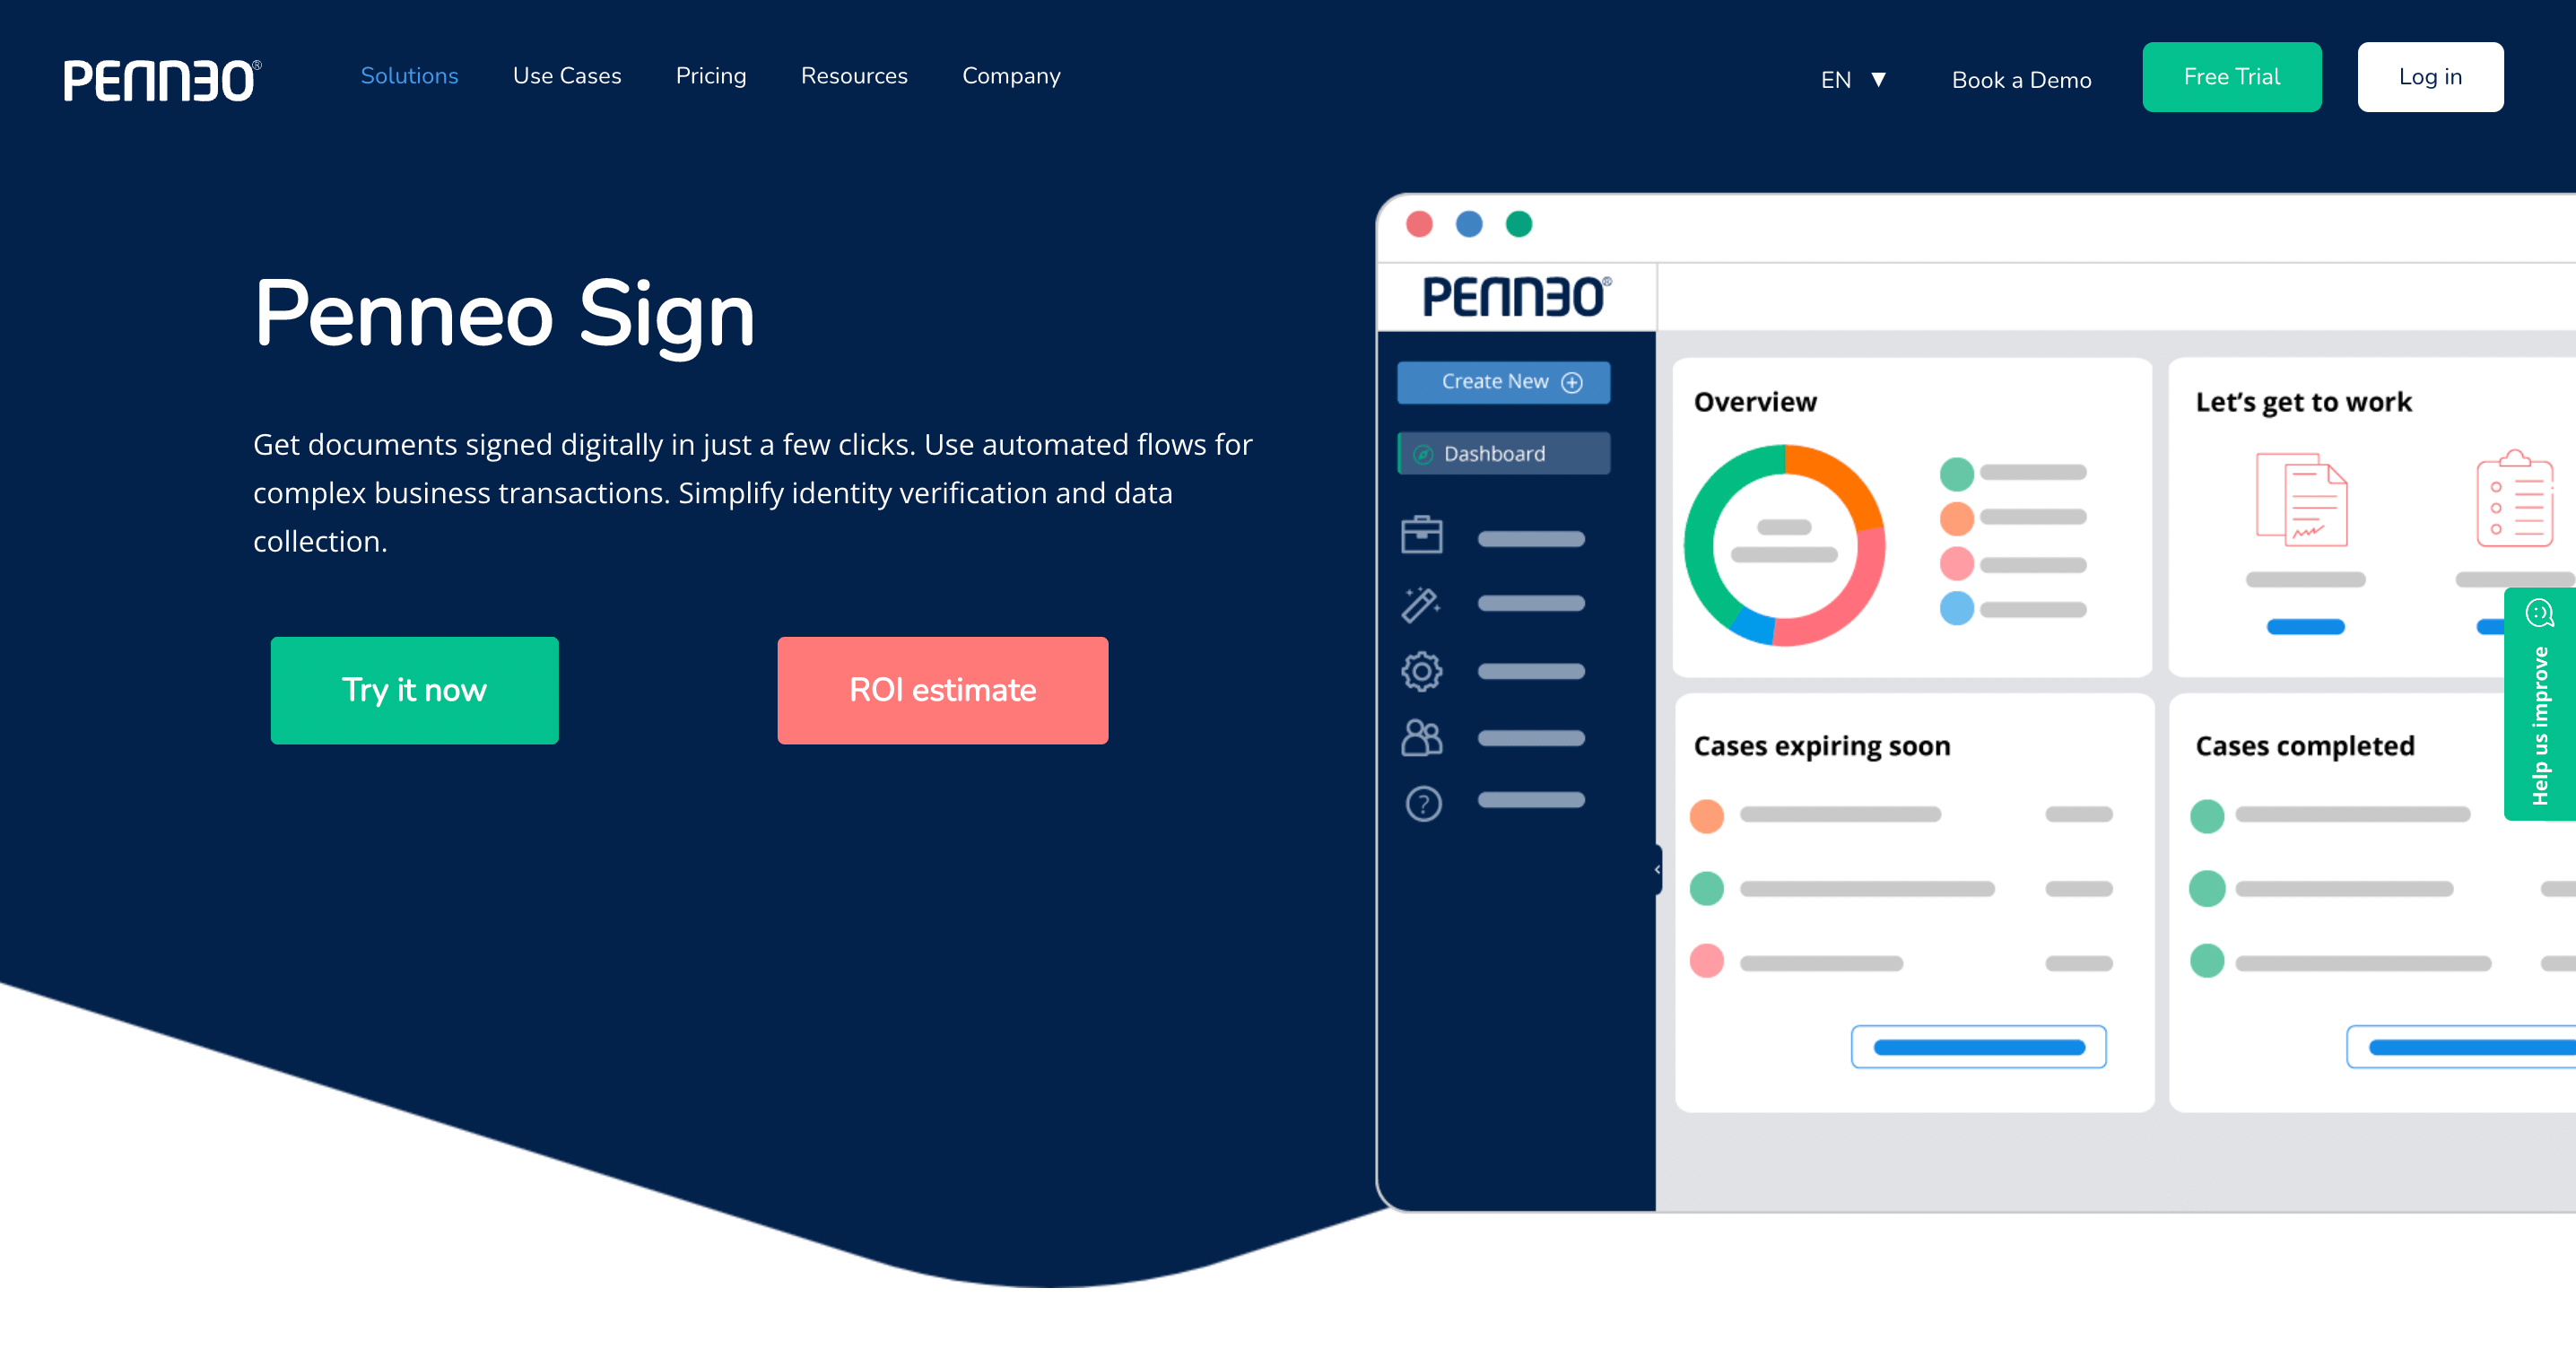Click the help/question mark icon in sidebar
Image resolution: width=2576 pixels, height=1349 pixels.
click(x=1423, y=802)
